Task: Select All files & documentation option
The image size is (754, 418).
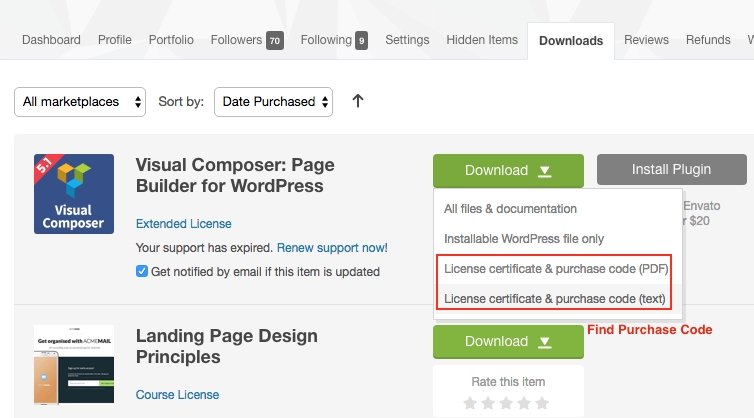Action: [510, 209]
